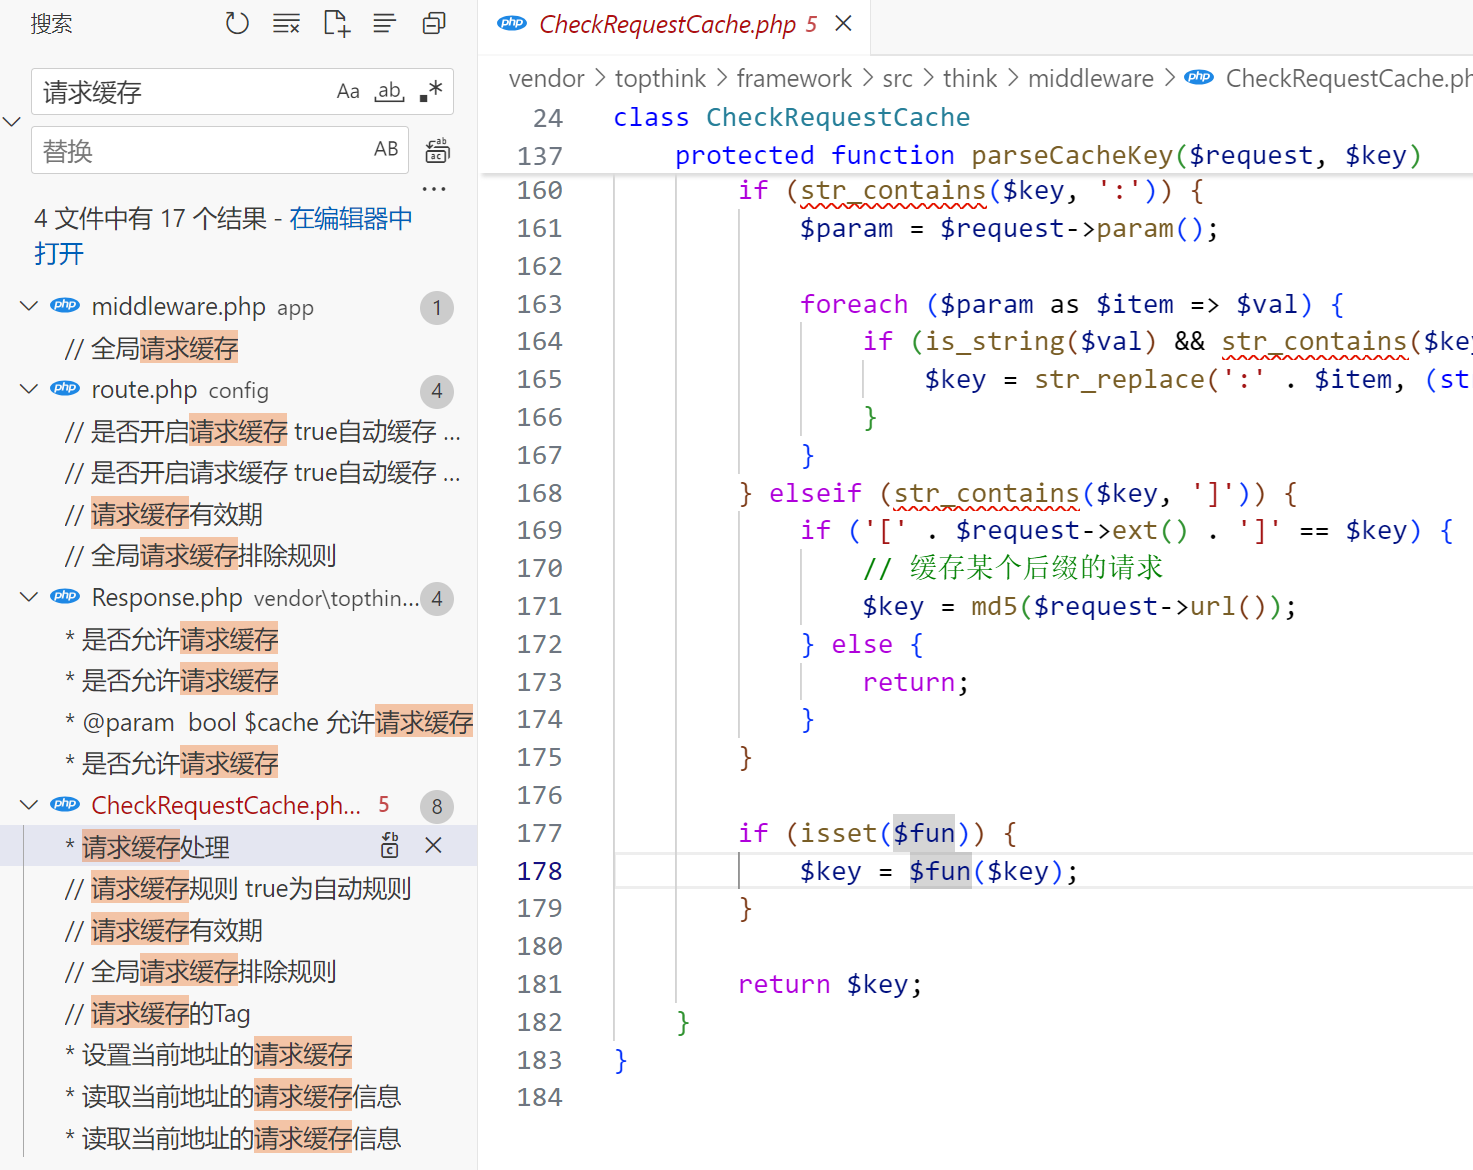The width and height of the screenshot is (1473, 1170).
Task: Toggle regular expression search
Action: (x=430, y=92)
